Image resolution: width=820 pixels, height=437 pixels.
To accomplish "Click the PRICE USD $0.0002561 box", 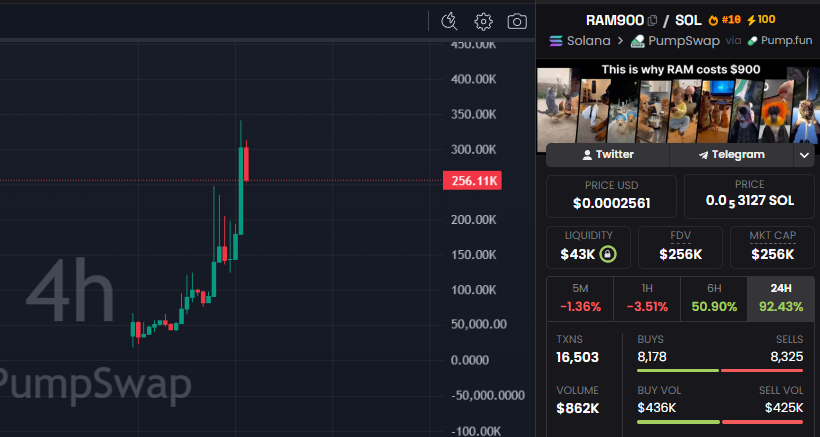I will click(611, 197).
